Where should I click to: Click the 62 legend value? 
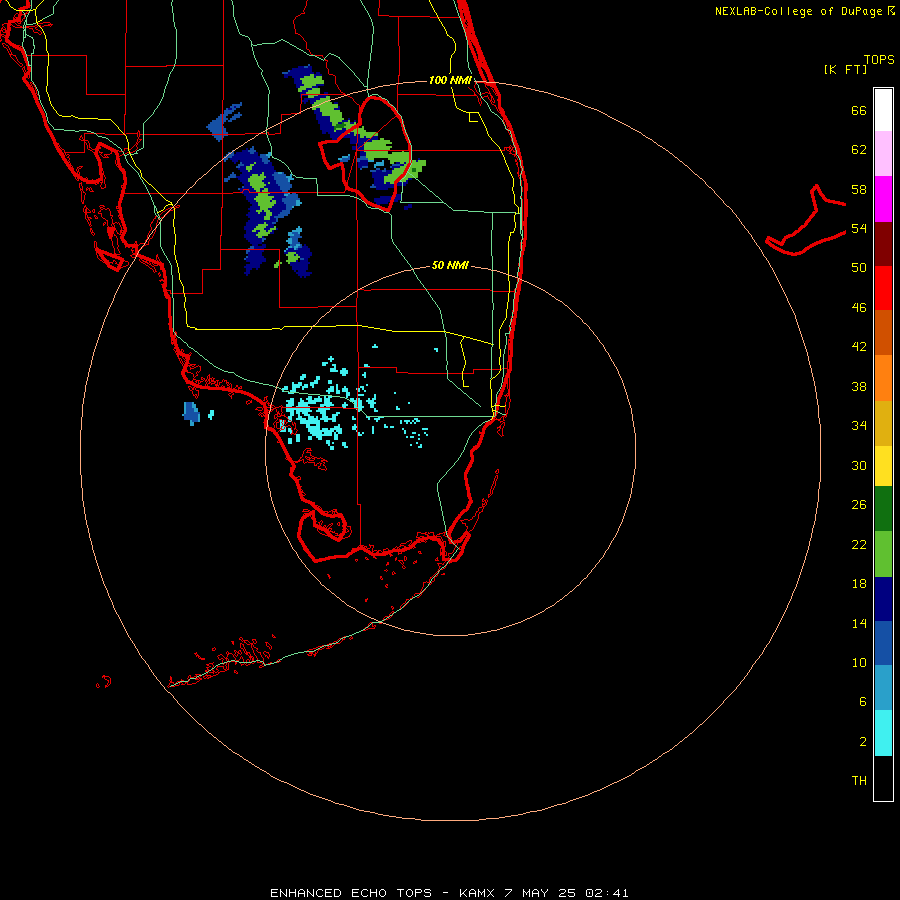[859, 150]
